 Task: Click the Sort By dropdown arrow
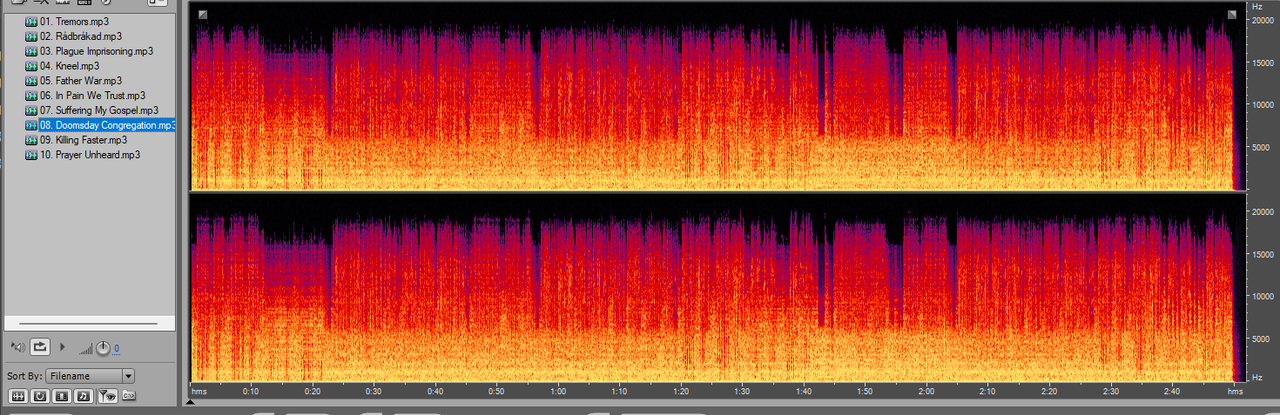click(128, 376)
